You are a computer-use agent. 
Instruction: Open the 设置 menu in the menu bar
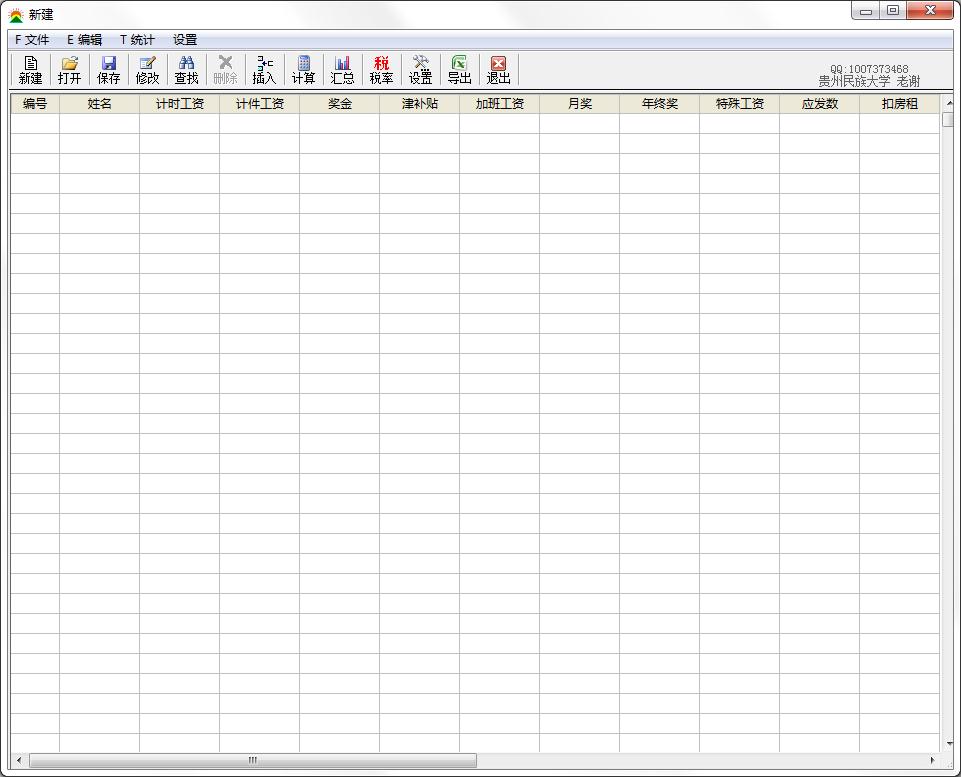point(185,40)
